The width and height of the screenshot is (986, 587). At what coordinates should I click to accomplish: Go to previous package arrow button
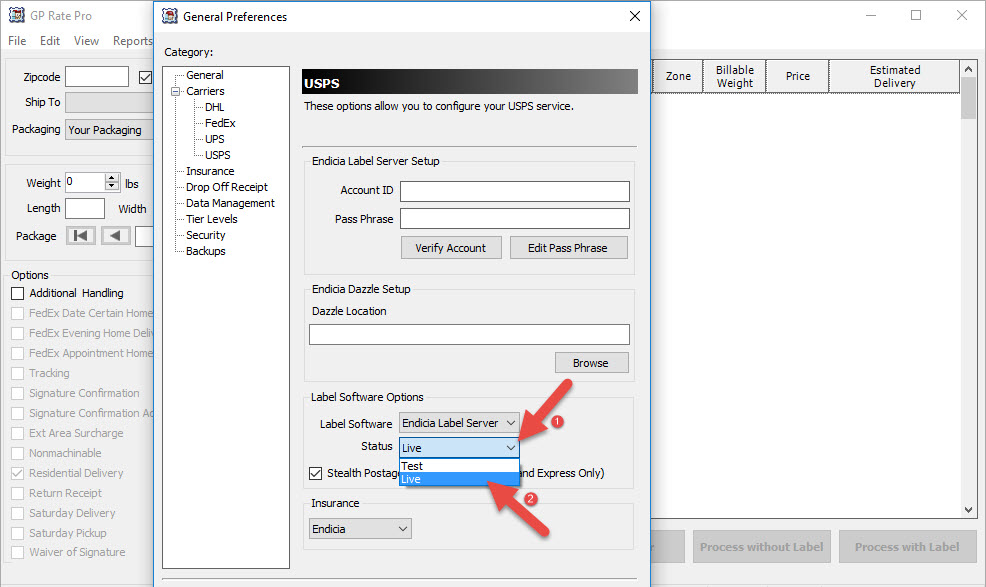[x=115, y=236]
